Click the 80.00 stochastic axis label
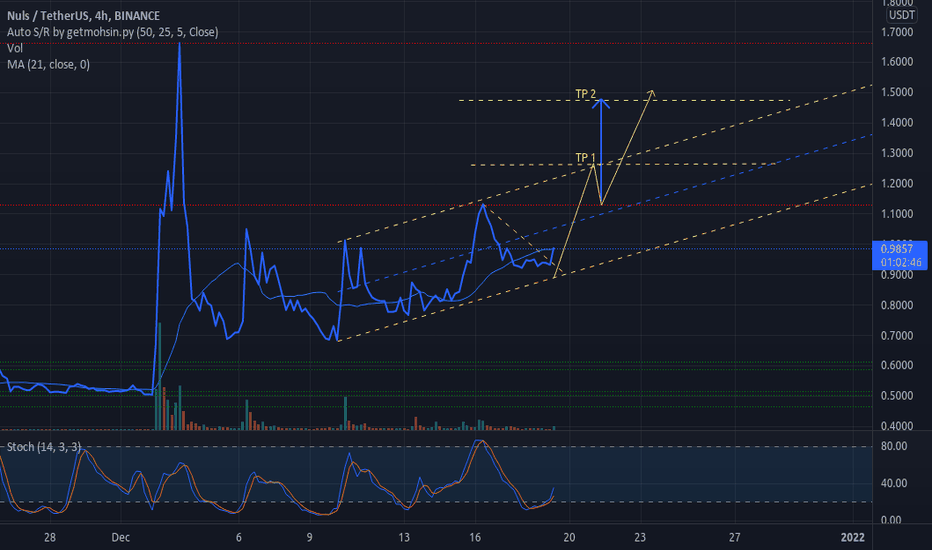 point(894,446)
